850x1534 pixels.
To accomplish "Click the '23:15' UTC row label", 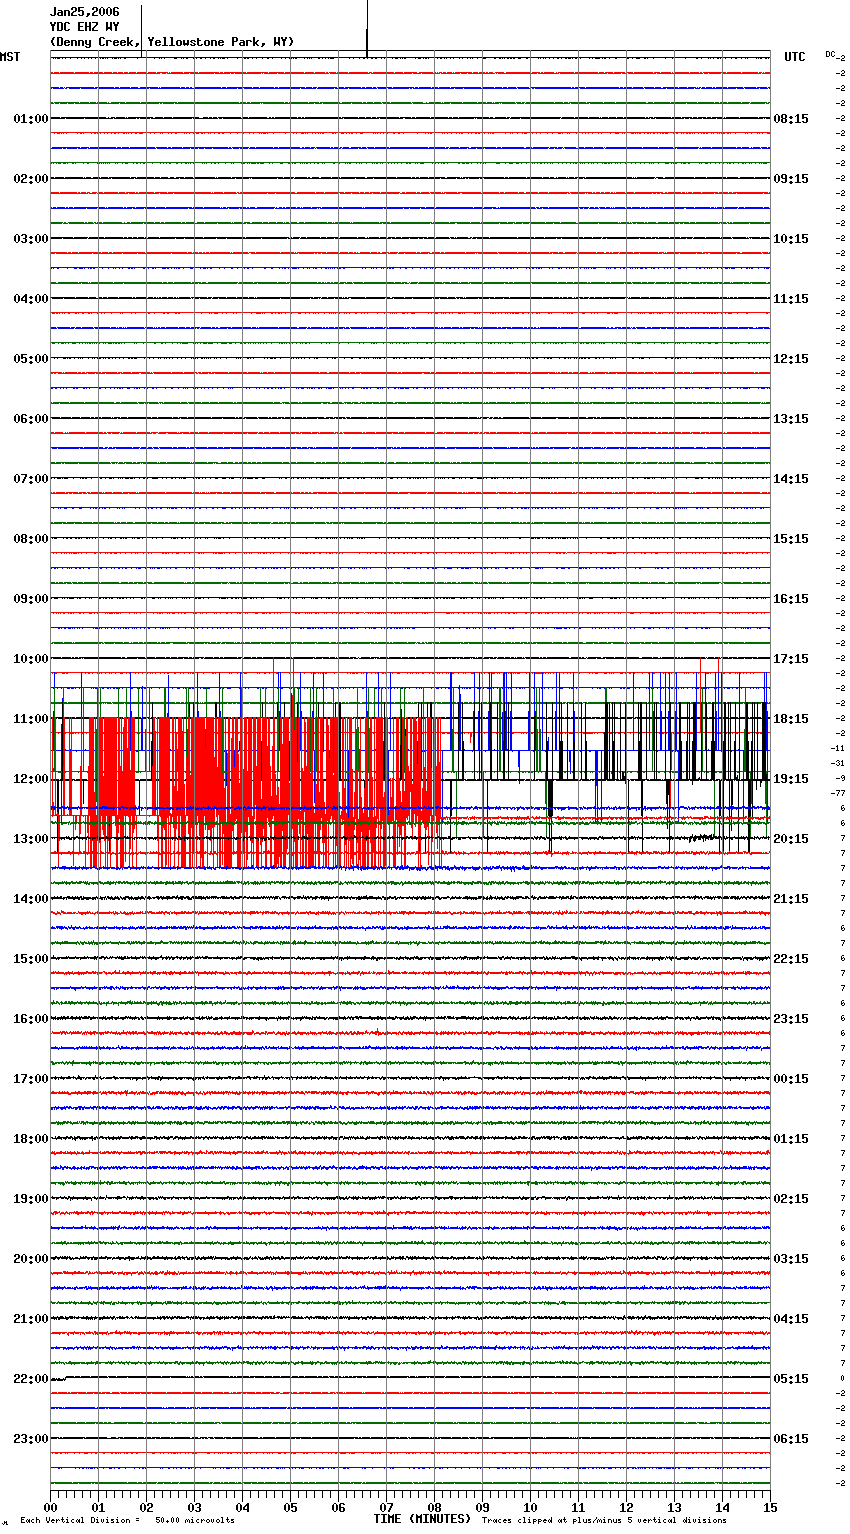I will [791, 1019].
